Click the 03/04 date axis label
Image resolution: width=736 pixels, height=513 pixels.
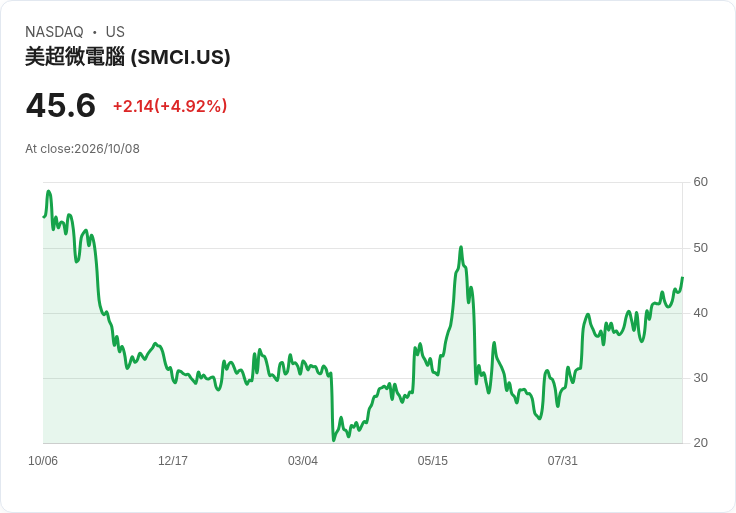303,461
